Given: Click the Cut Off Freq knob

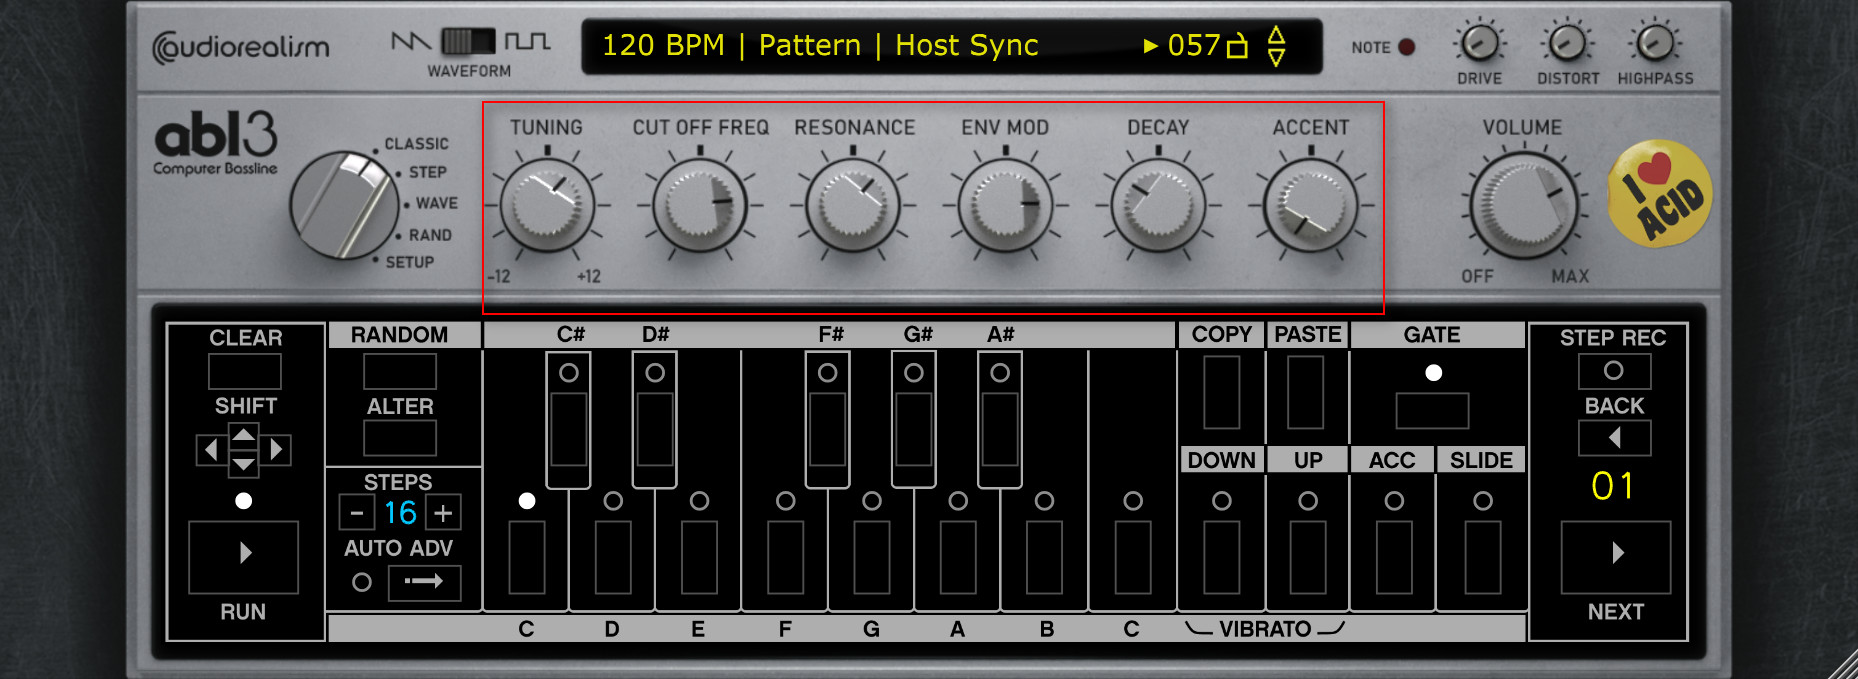Looking at the screenshot, I should (x=700, y=206).
